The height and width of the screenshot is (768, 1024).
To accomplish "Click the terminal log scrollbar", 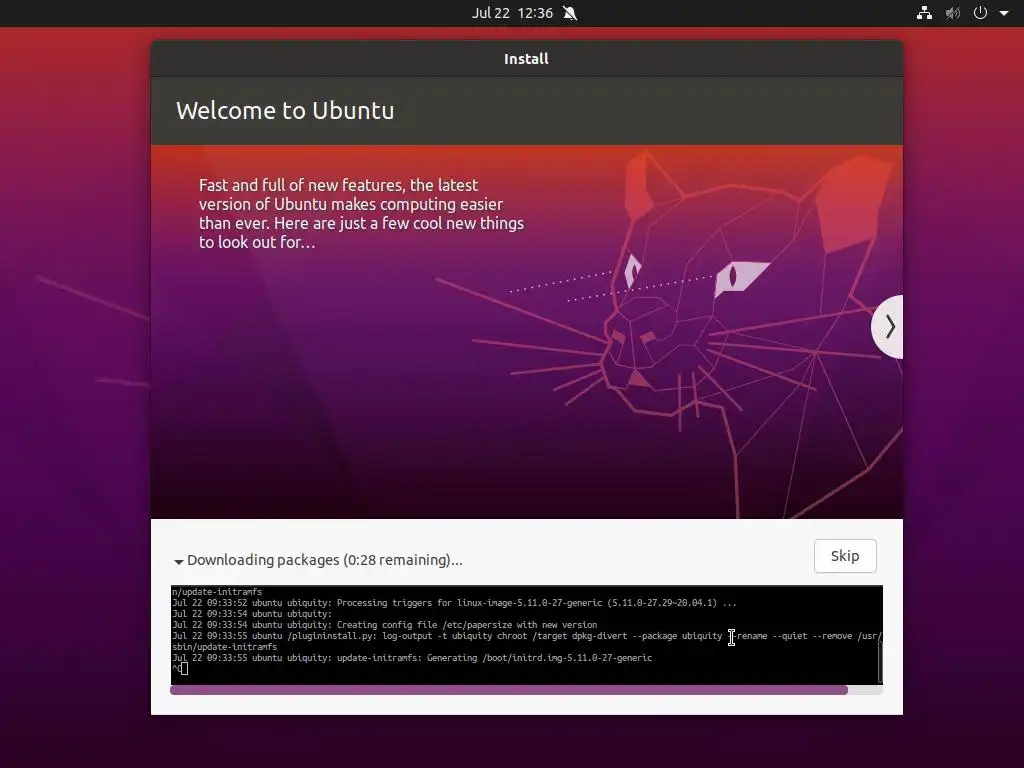I will click(880, 662).
